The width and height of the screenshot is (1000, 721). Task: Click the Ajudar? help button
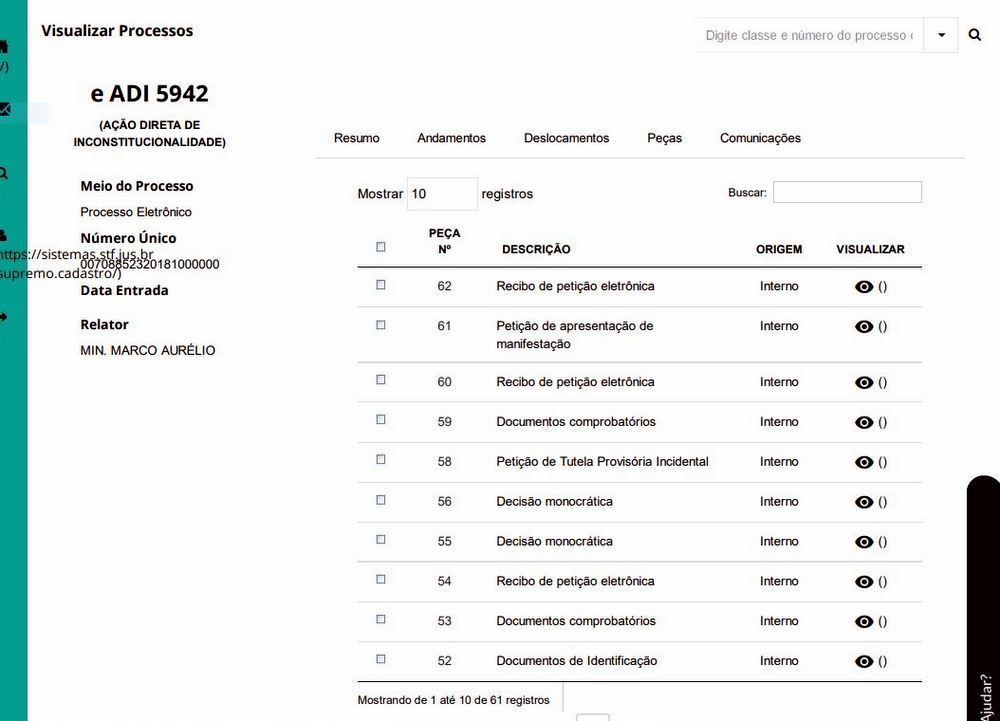click(985, 690)
